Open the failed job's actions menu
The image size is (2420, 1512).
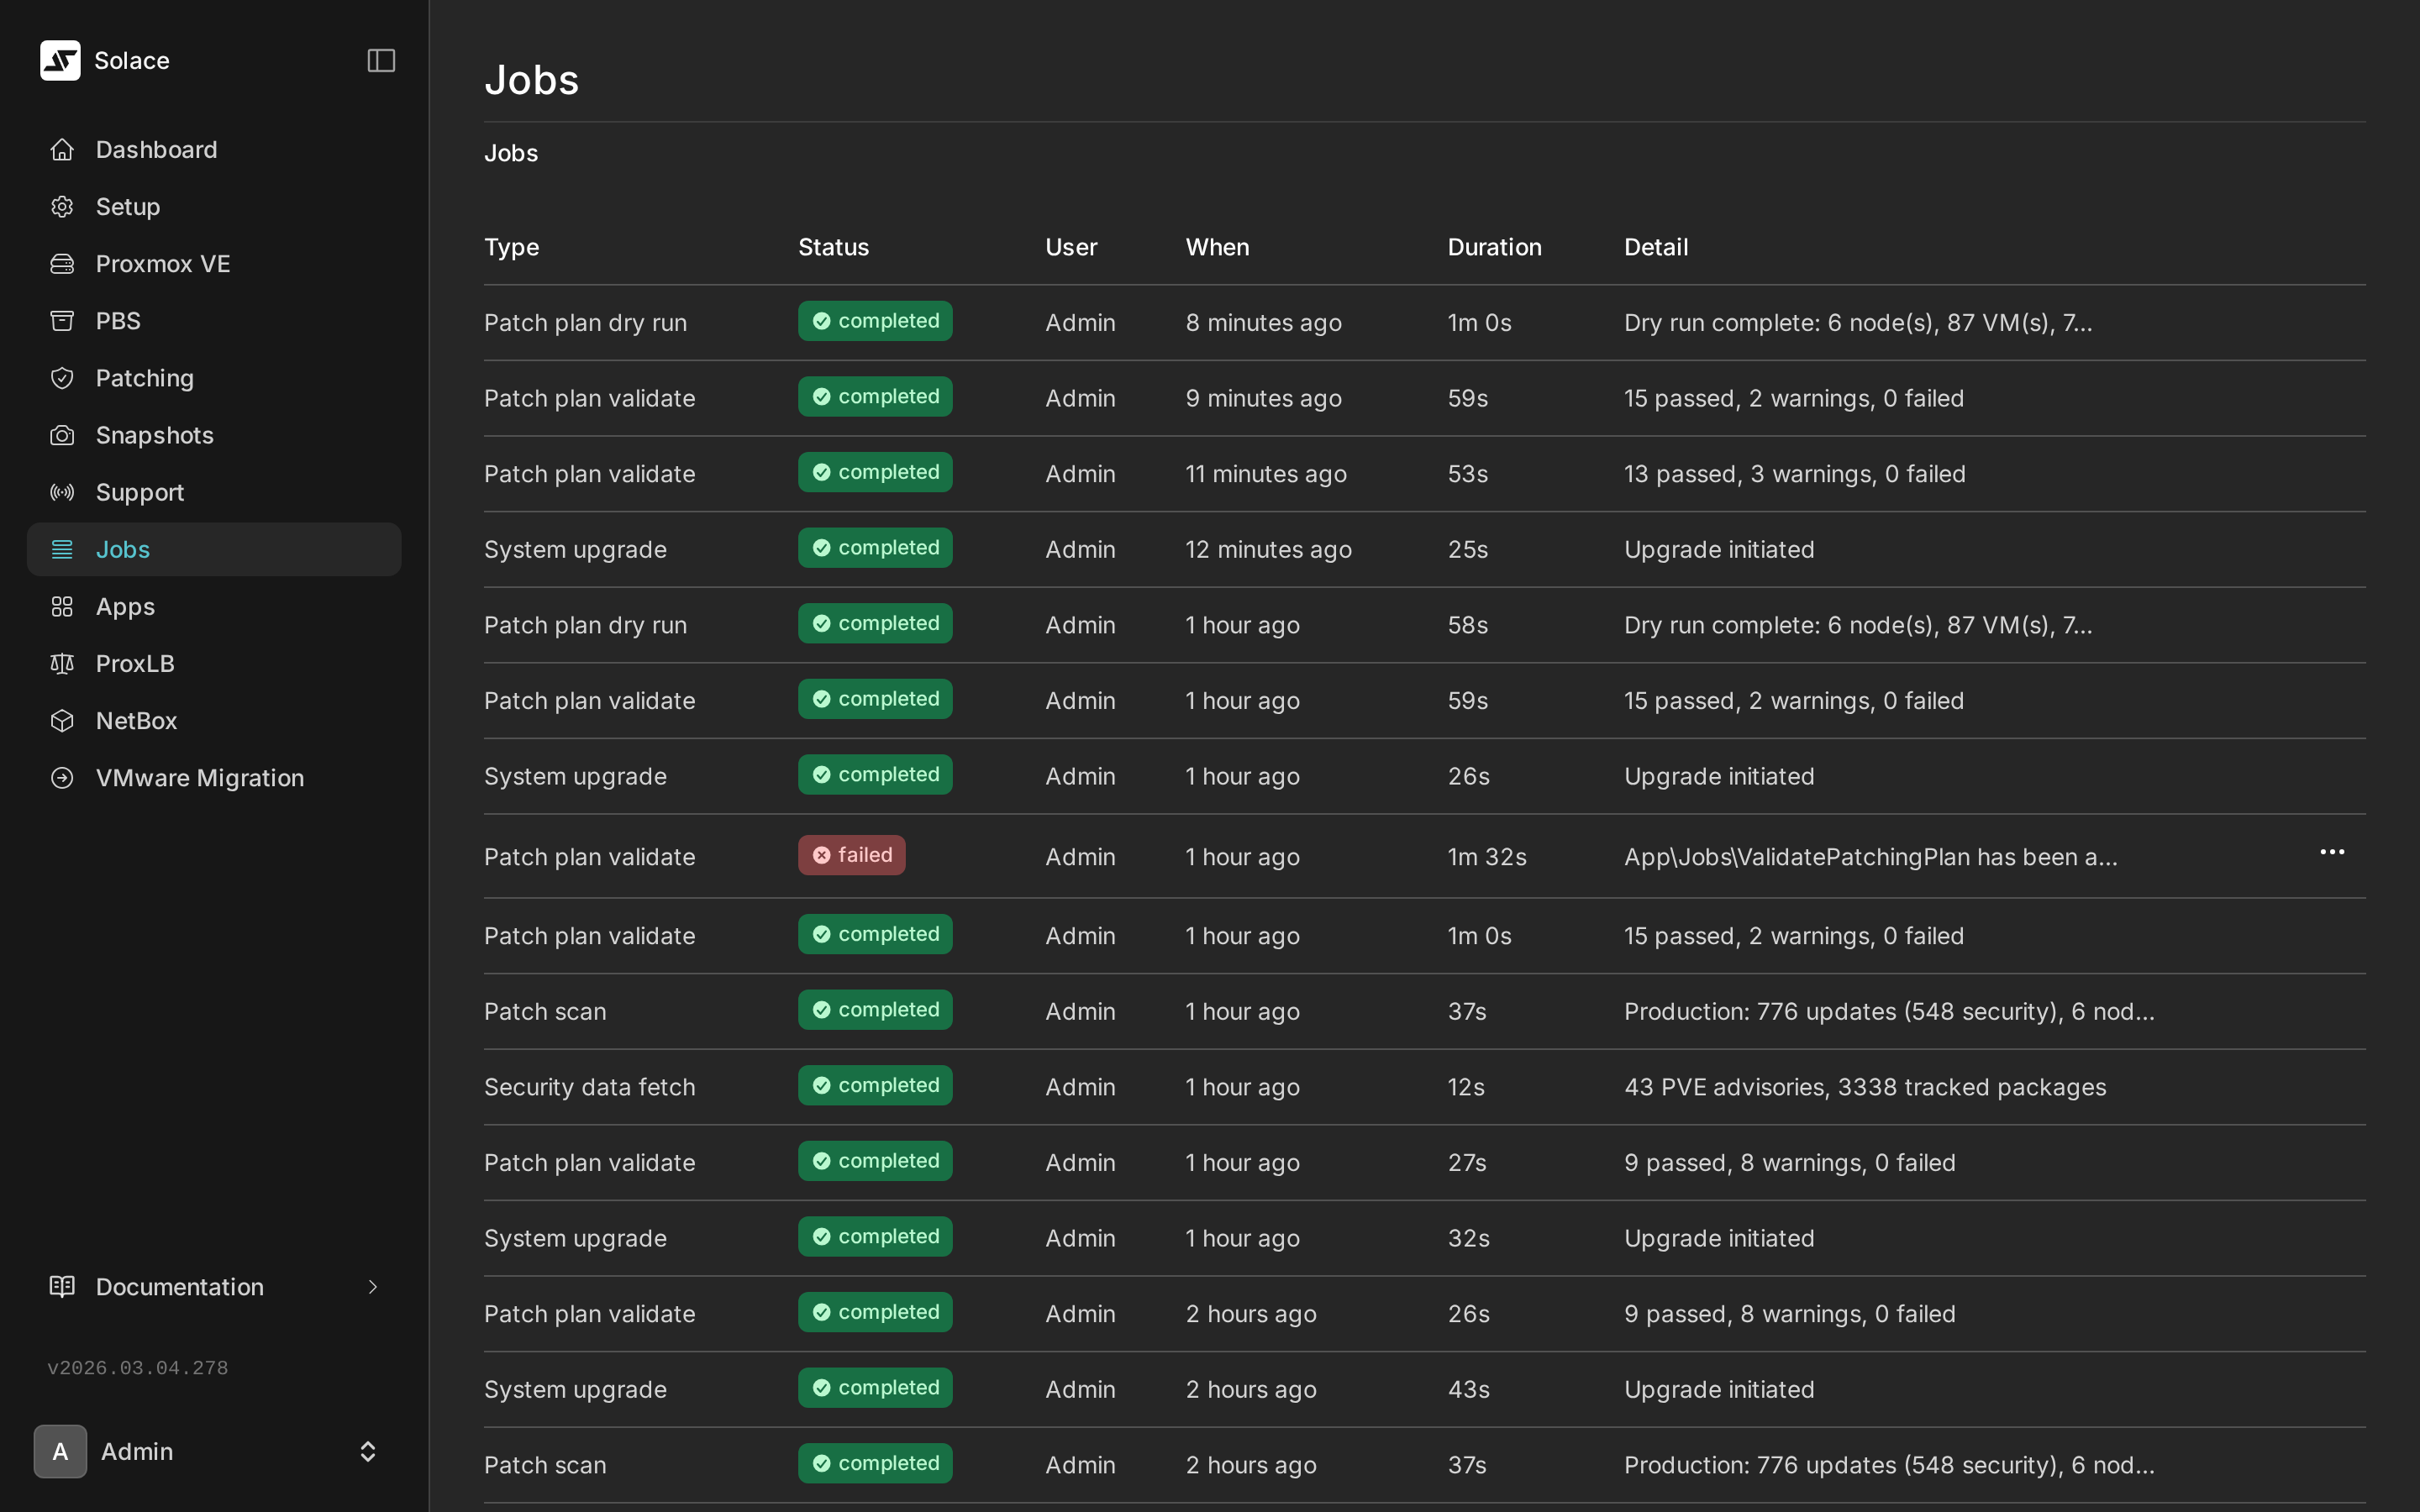pos(2333,851)
